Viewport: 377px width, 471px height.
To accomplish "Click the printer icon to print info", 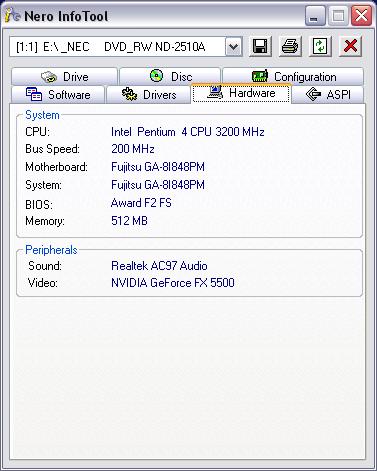I will 290,46.
